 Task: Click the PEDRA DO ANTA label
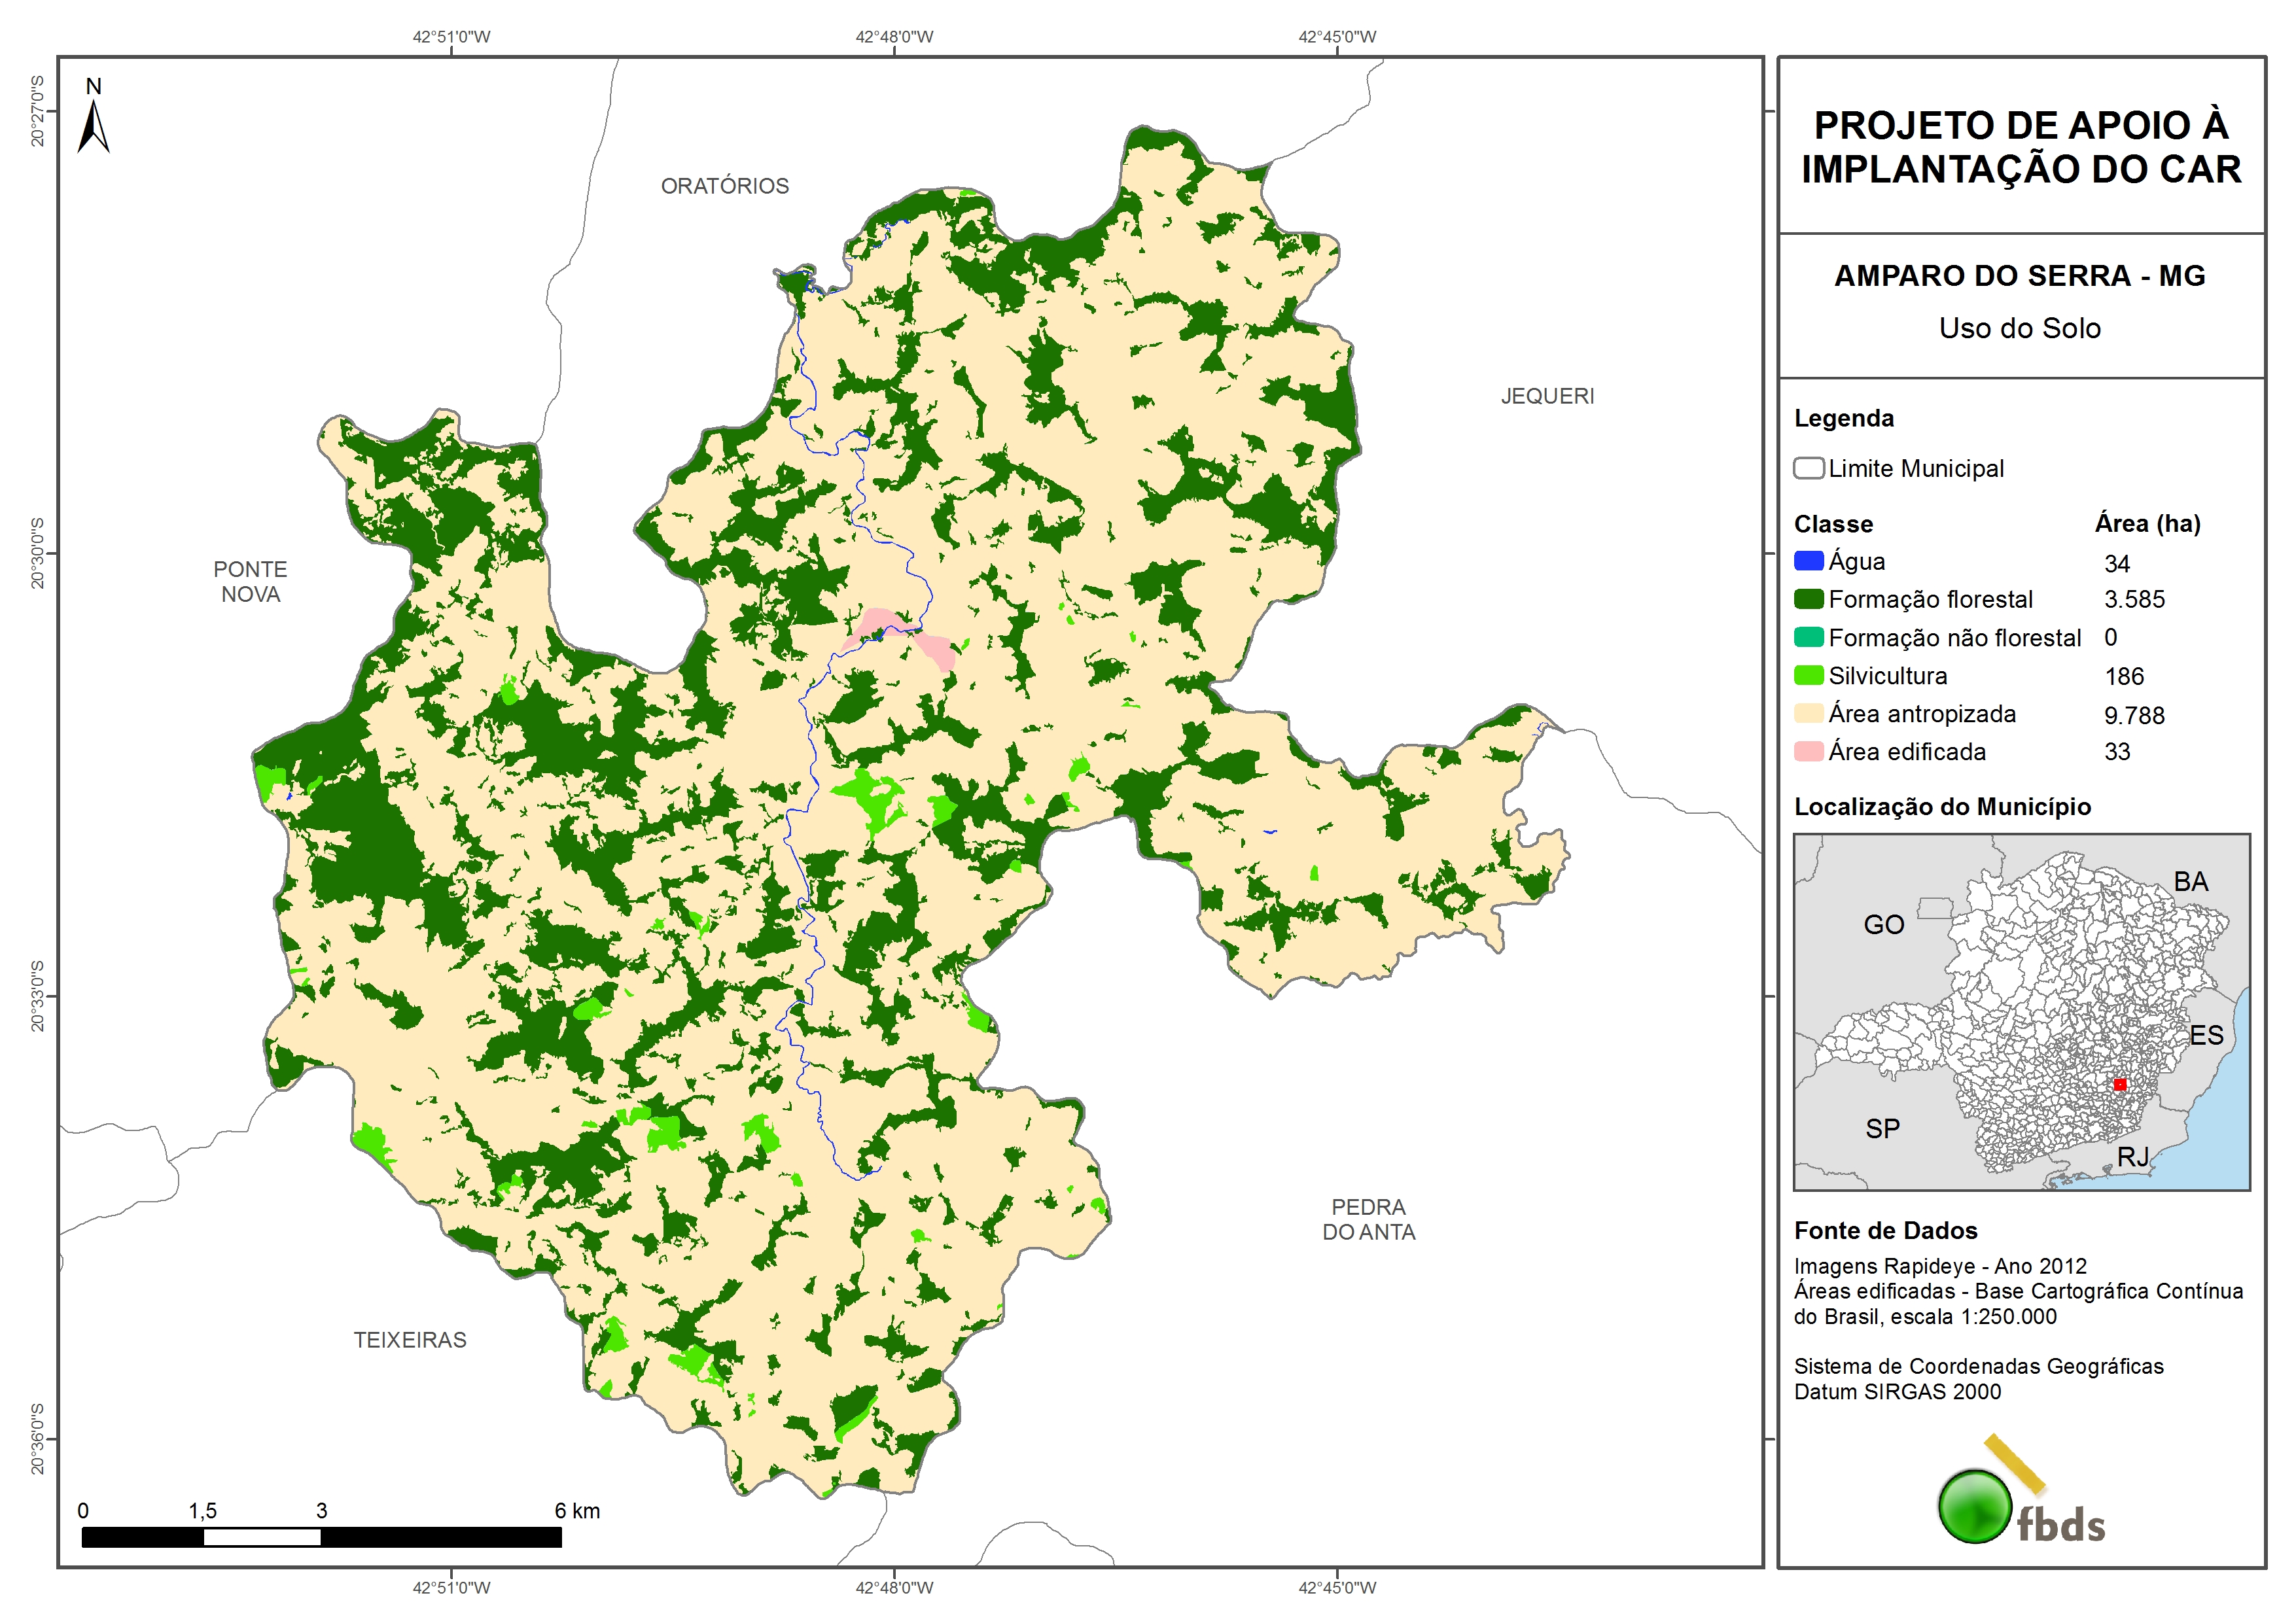coord(1368,1219)
